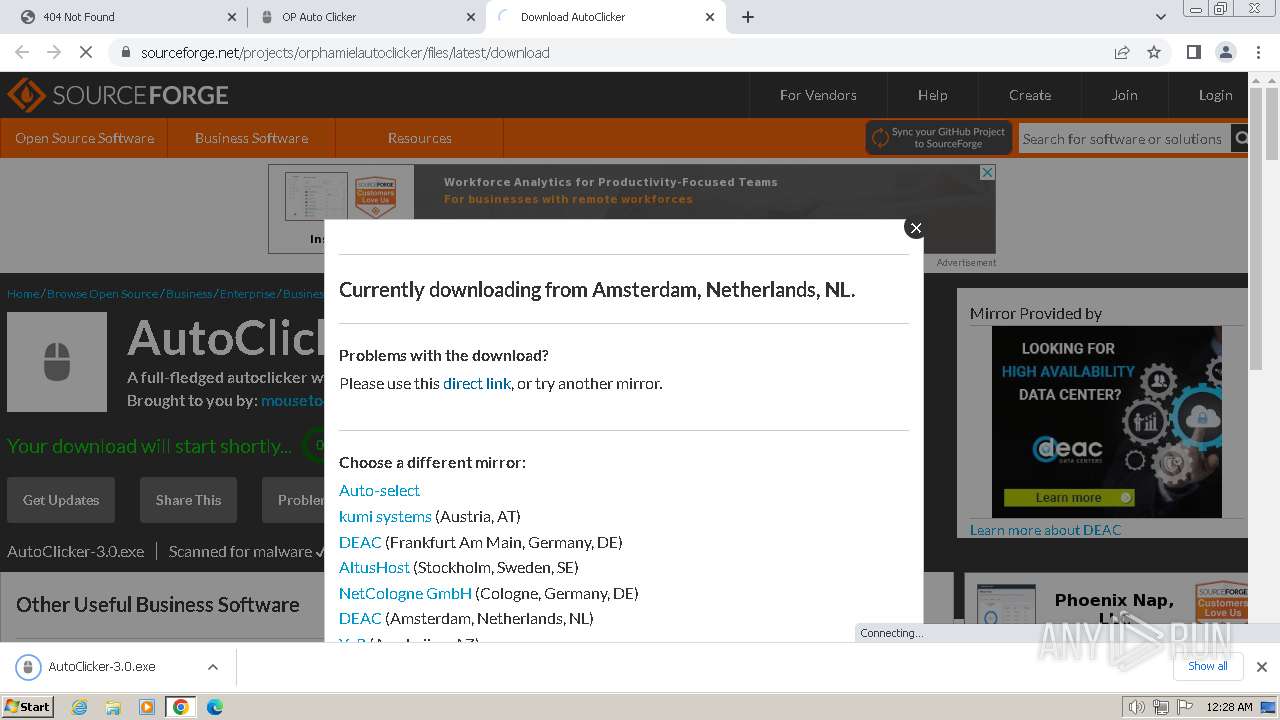The image size is (1280, 720).
Task: Open the Create menu
Action: (x=1030, y=95)
